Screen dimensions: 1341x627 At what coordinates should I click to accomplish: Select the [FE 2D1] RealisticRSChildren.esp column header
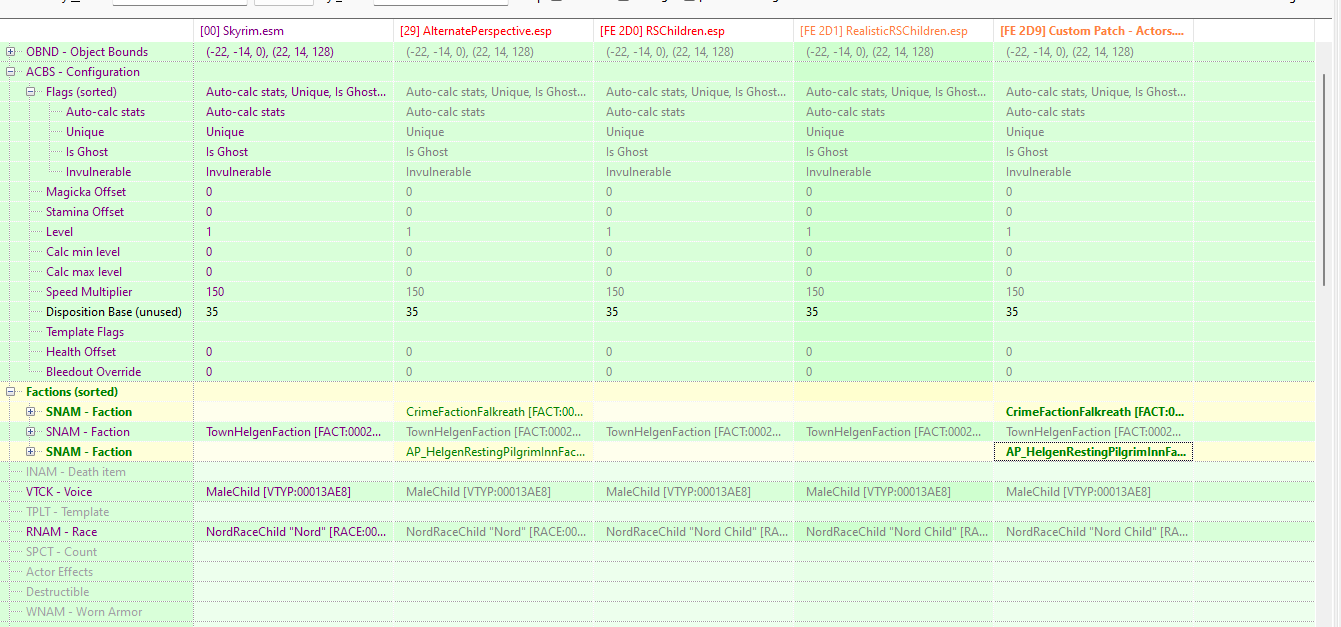click(x=894, y=31)
